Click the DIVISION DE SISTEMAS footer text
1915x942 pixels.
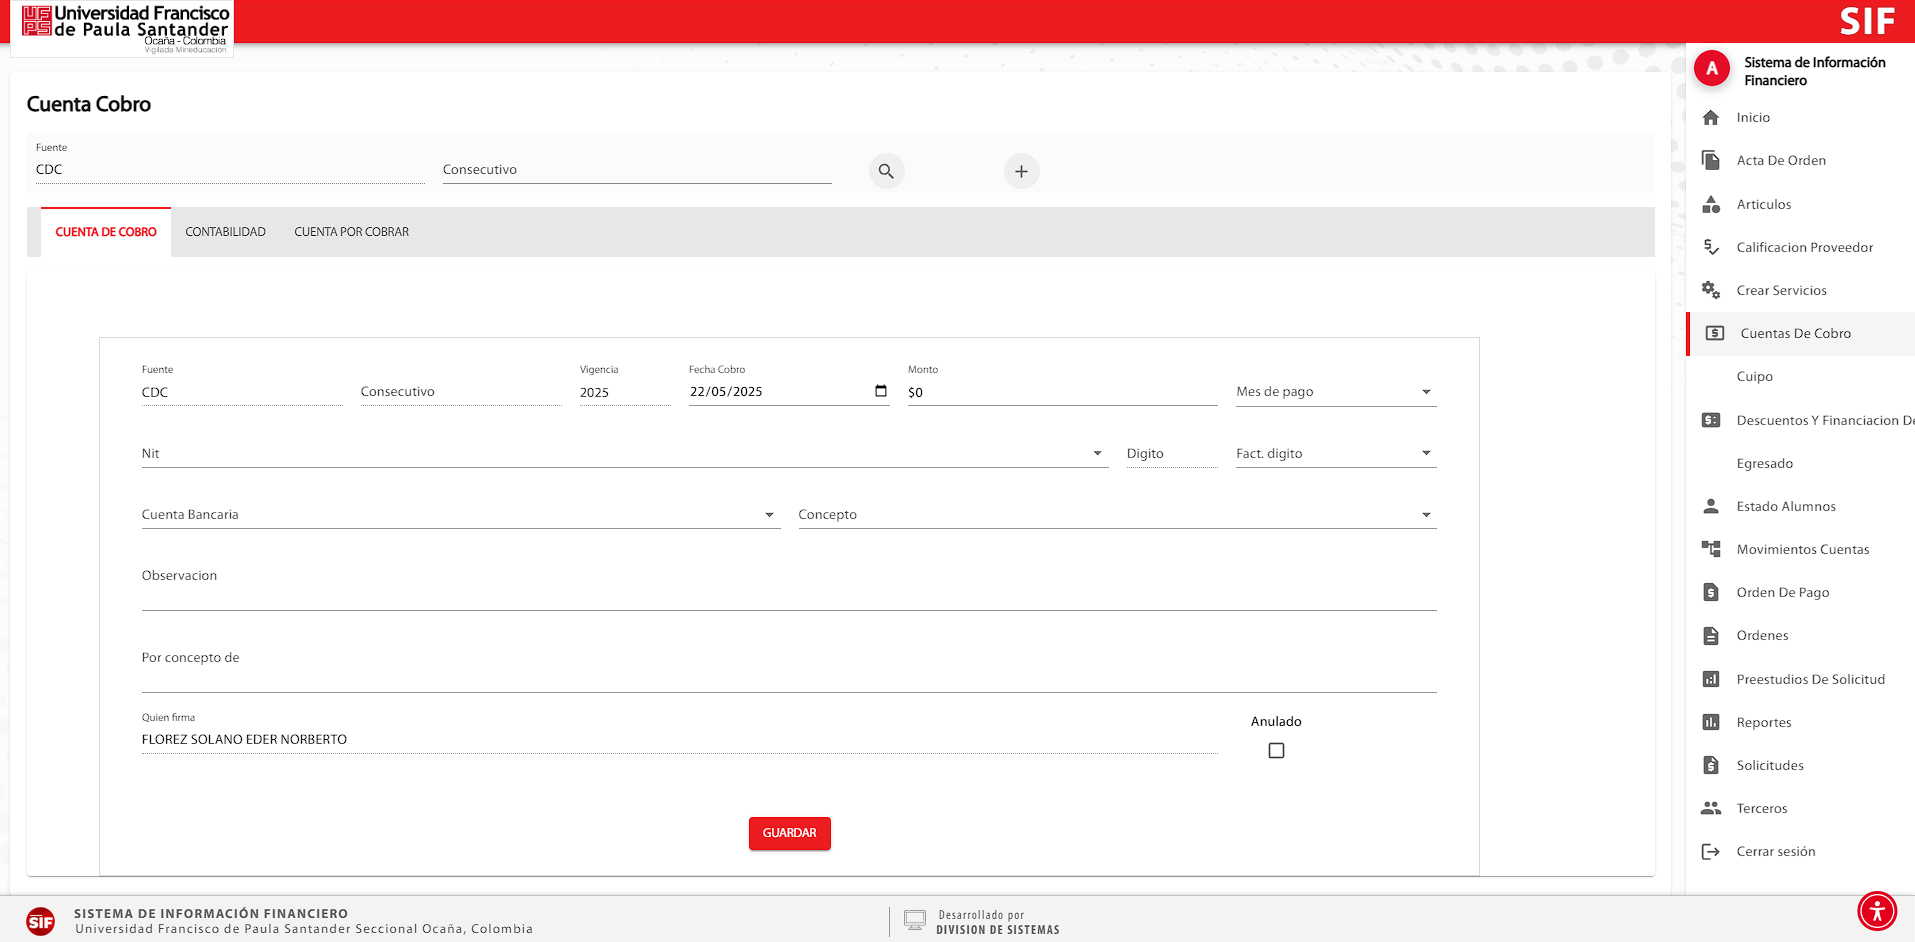tap(997, 930)
